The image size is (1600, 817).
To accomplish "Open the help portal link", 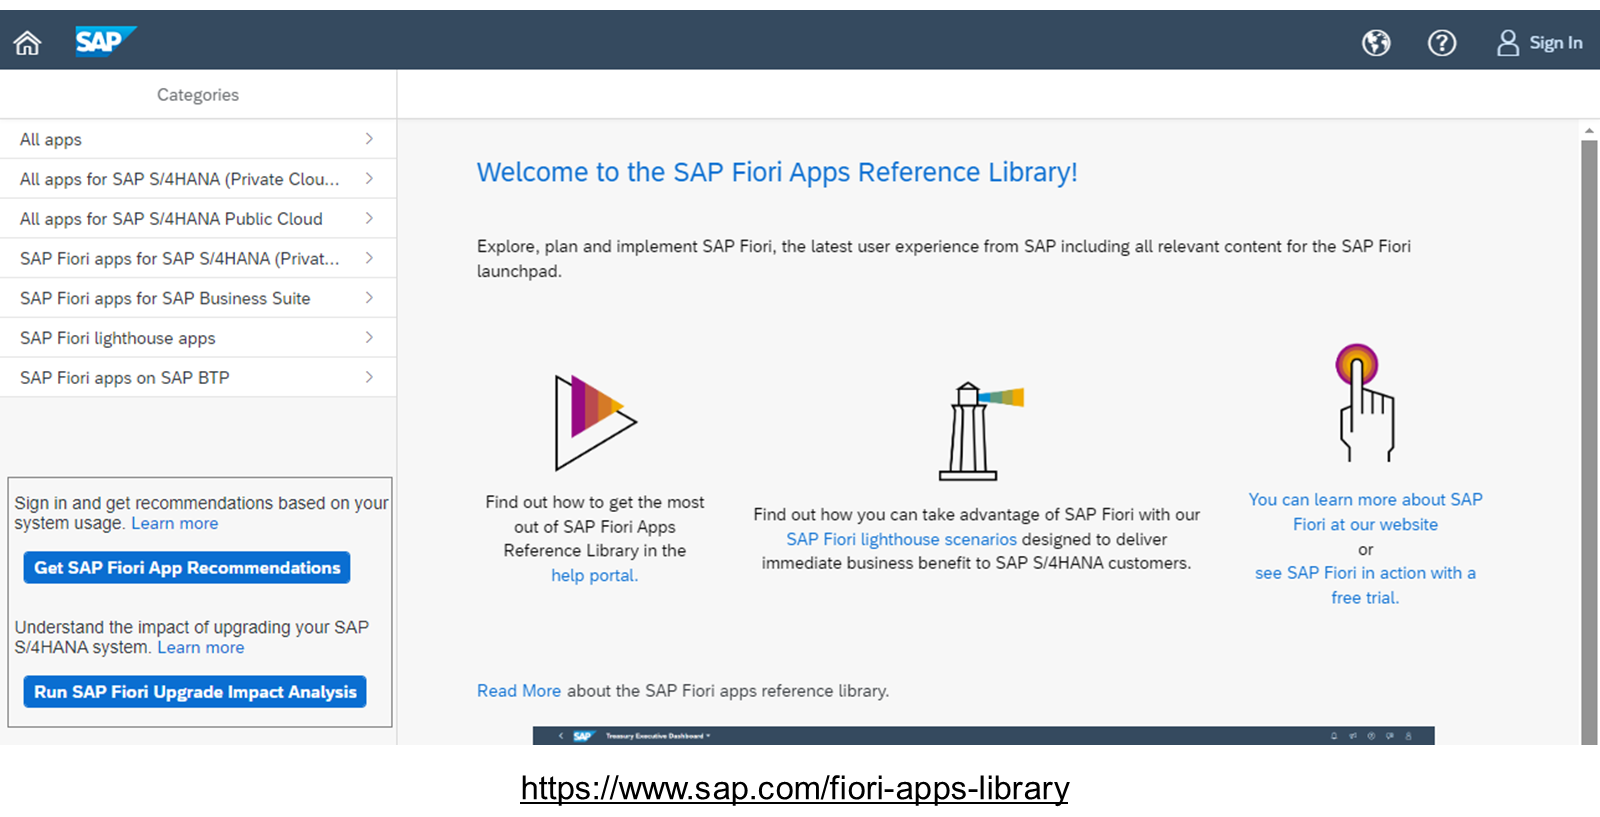I will click(594, 575).
